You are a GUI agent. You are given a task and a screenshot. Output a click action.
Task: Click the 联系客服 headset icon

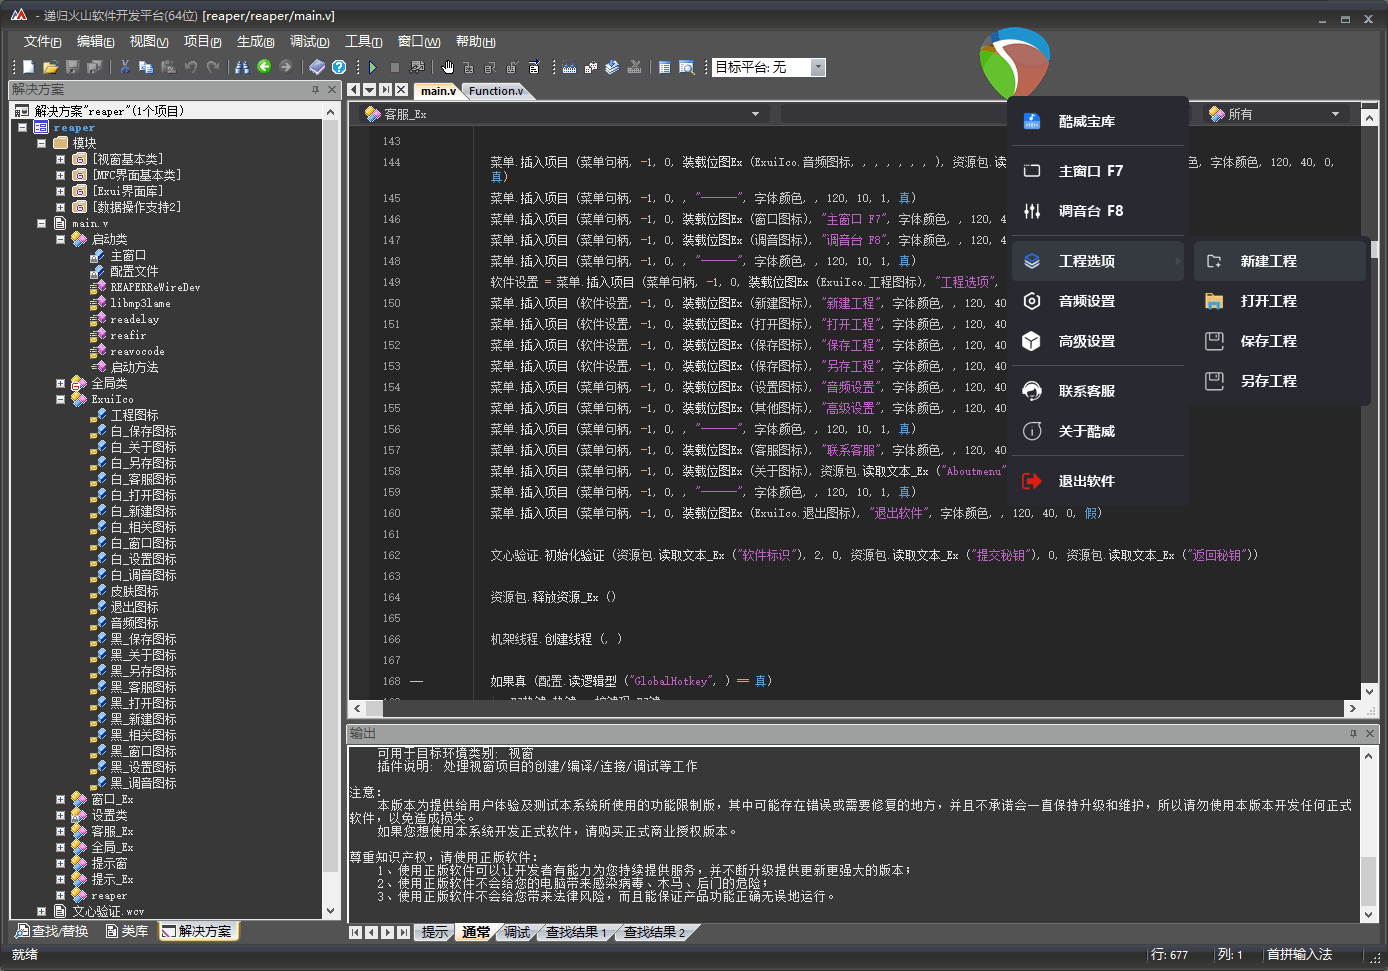click(x=1032, y=391)
